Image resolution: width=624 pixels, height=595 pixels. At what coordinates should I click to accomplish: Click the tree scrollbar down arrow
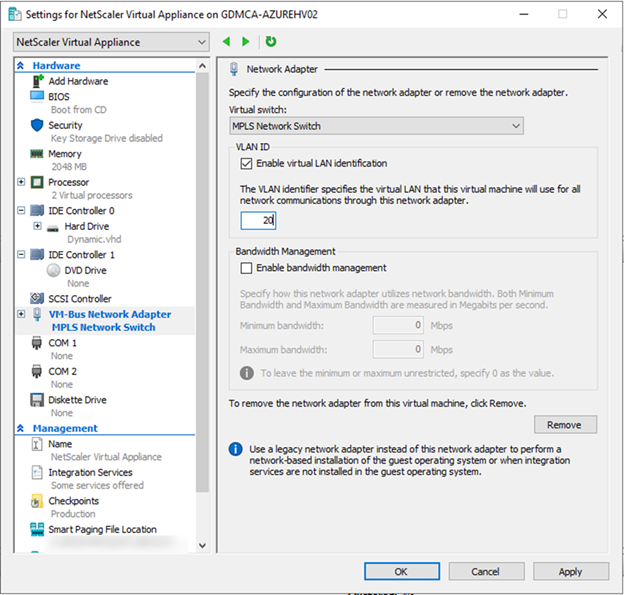pyautogui.click(x=203, y=545)
